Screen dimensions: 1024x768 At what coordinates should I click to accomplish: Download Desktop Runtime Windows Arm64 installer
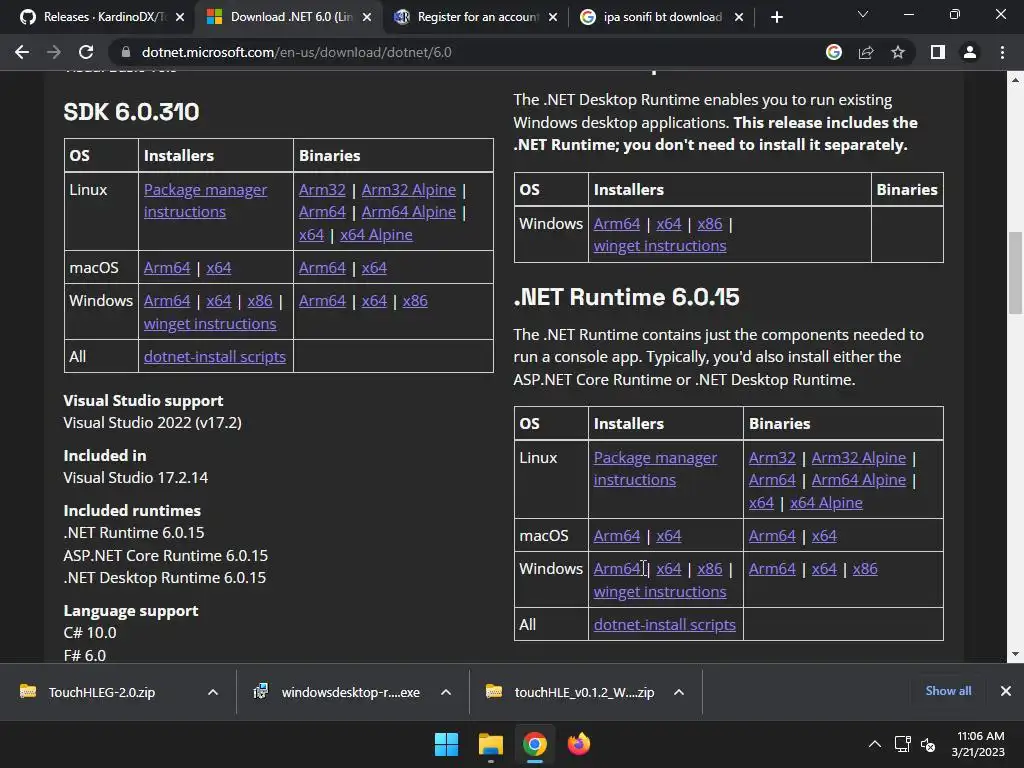[616, 223]
